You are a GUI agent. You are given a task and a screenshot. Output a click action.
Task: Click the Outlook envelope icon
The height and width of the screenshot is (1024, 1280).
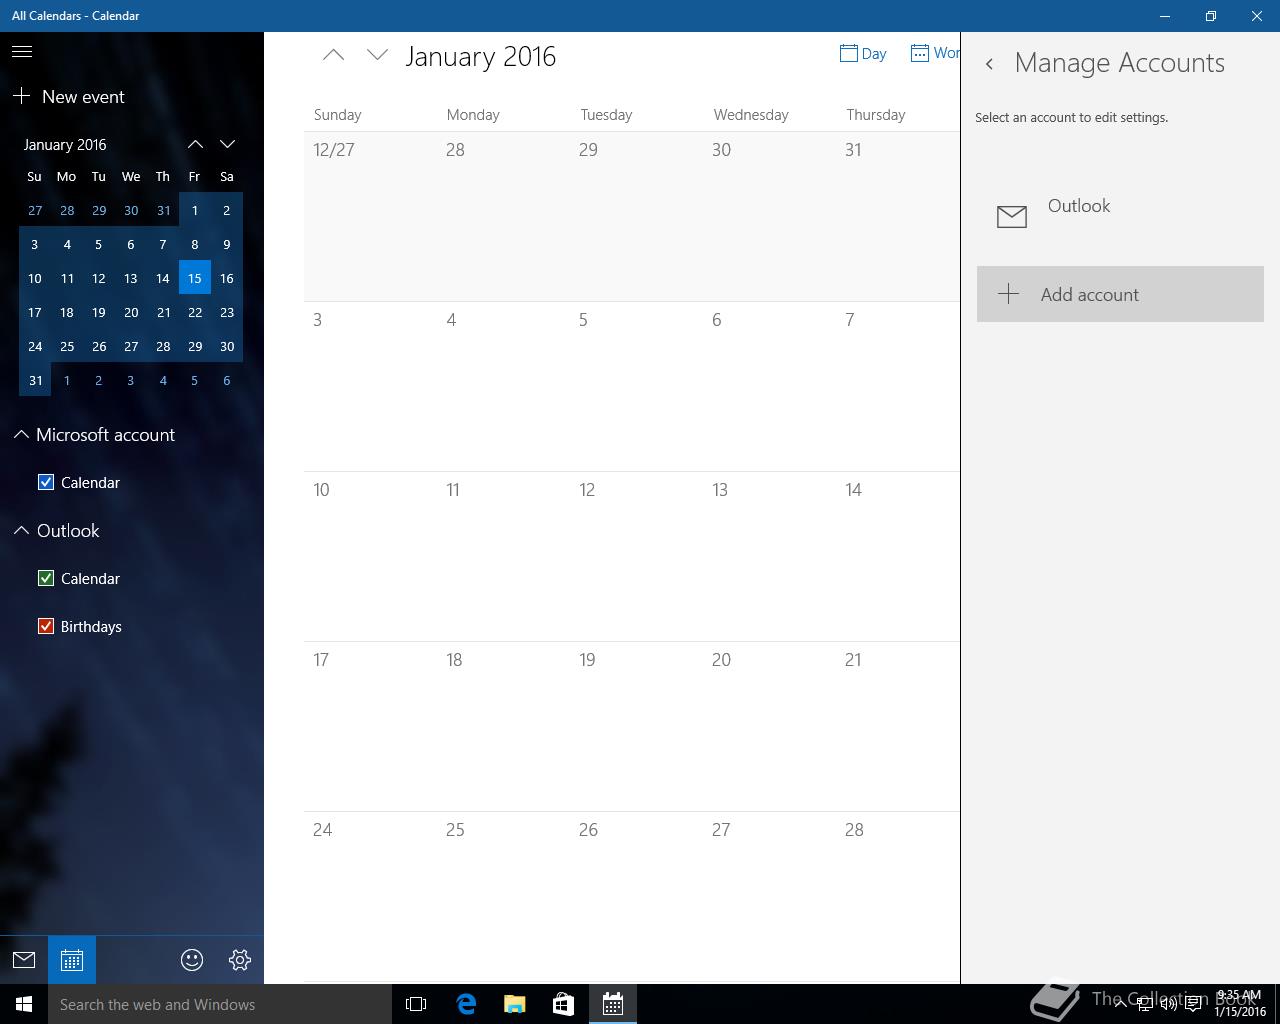pyautogui.click(x=1012, y=216)
